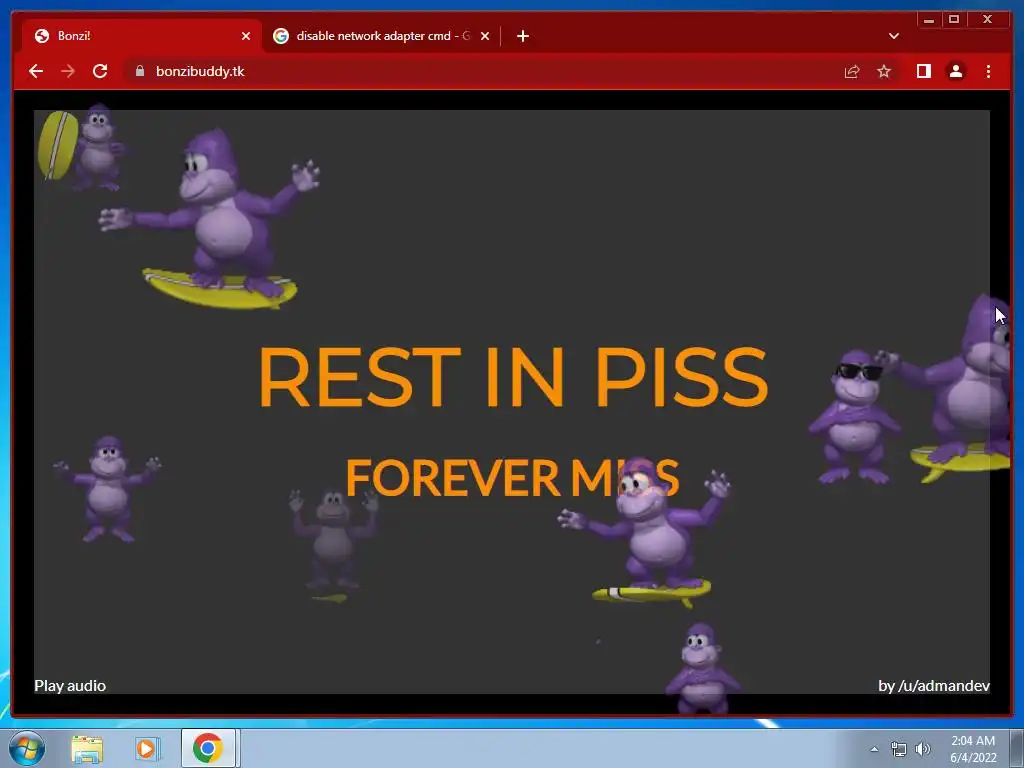Screen dimensions: 1024x768
Task: Open the Chrome side panel icon
Action: (x=923, y=71)
